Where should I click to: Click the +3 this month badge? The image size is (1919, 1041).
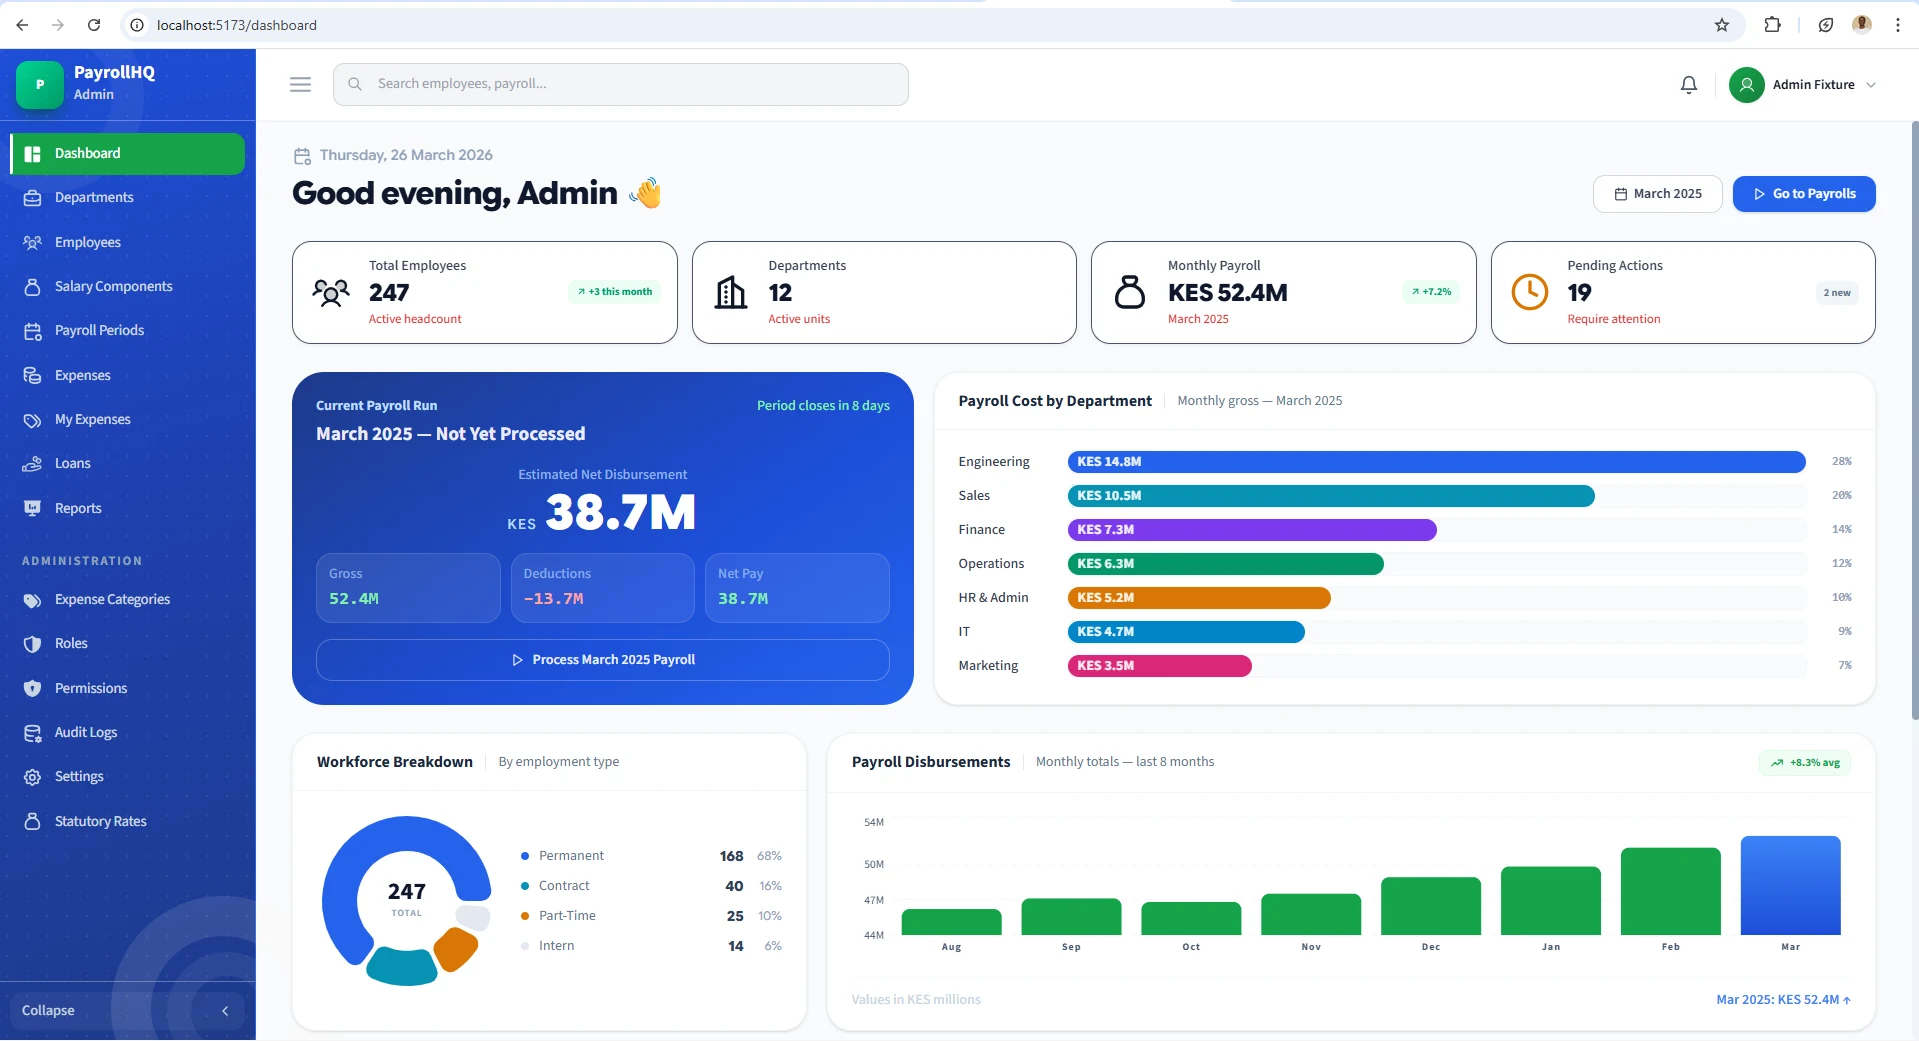tap(615, 292)
